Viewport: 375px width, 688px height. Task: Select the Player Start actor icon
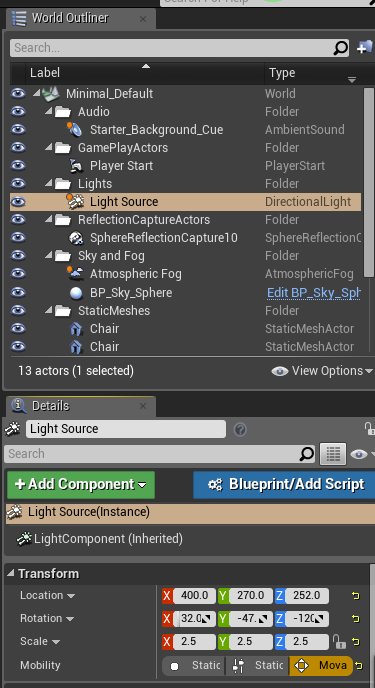(x=76, y=165)
